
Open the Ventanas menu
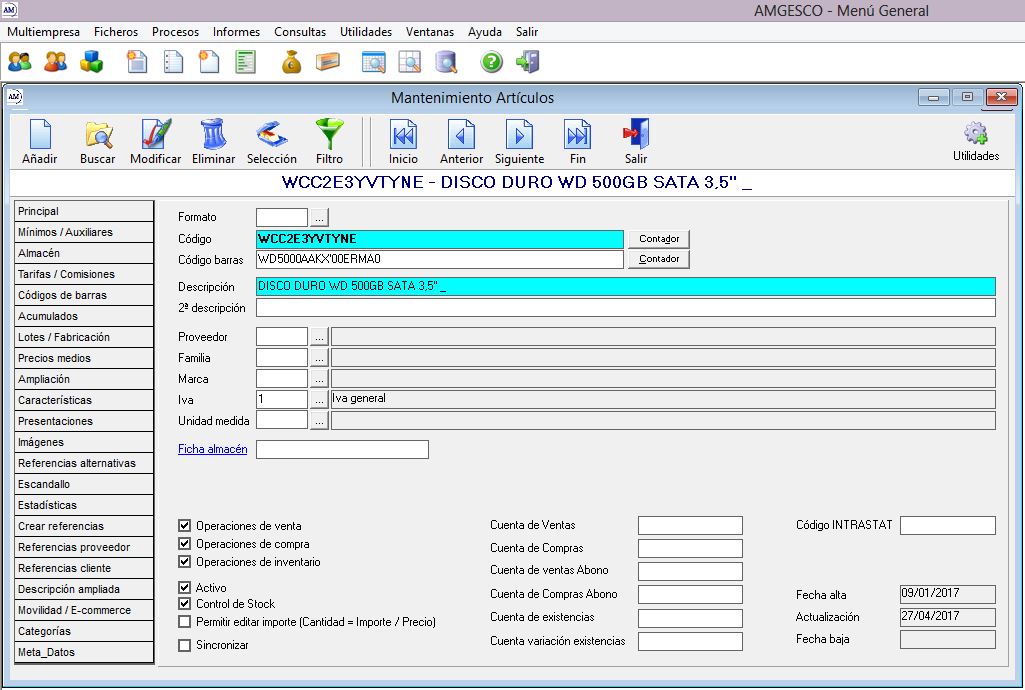(x=429, y=31)
